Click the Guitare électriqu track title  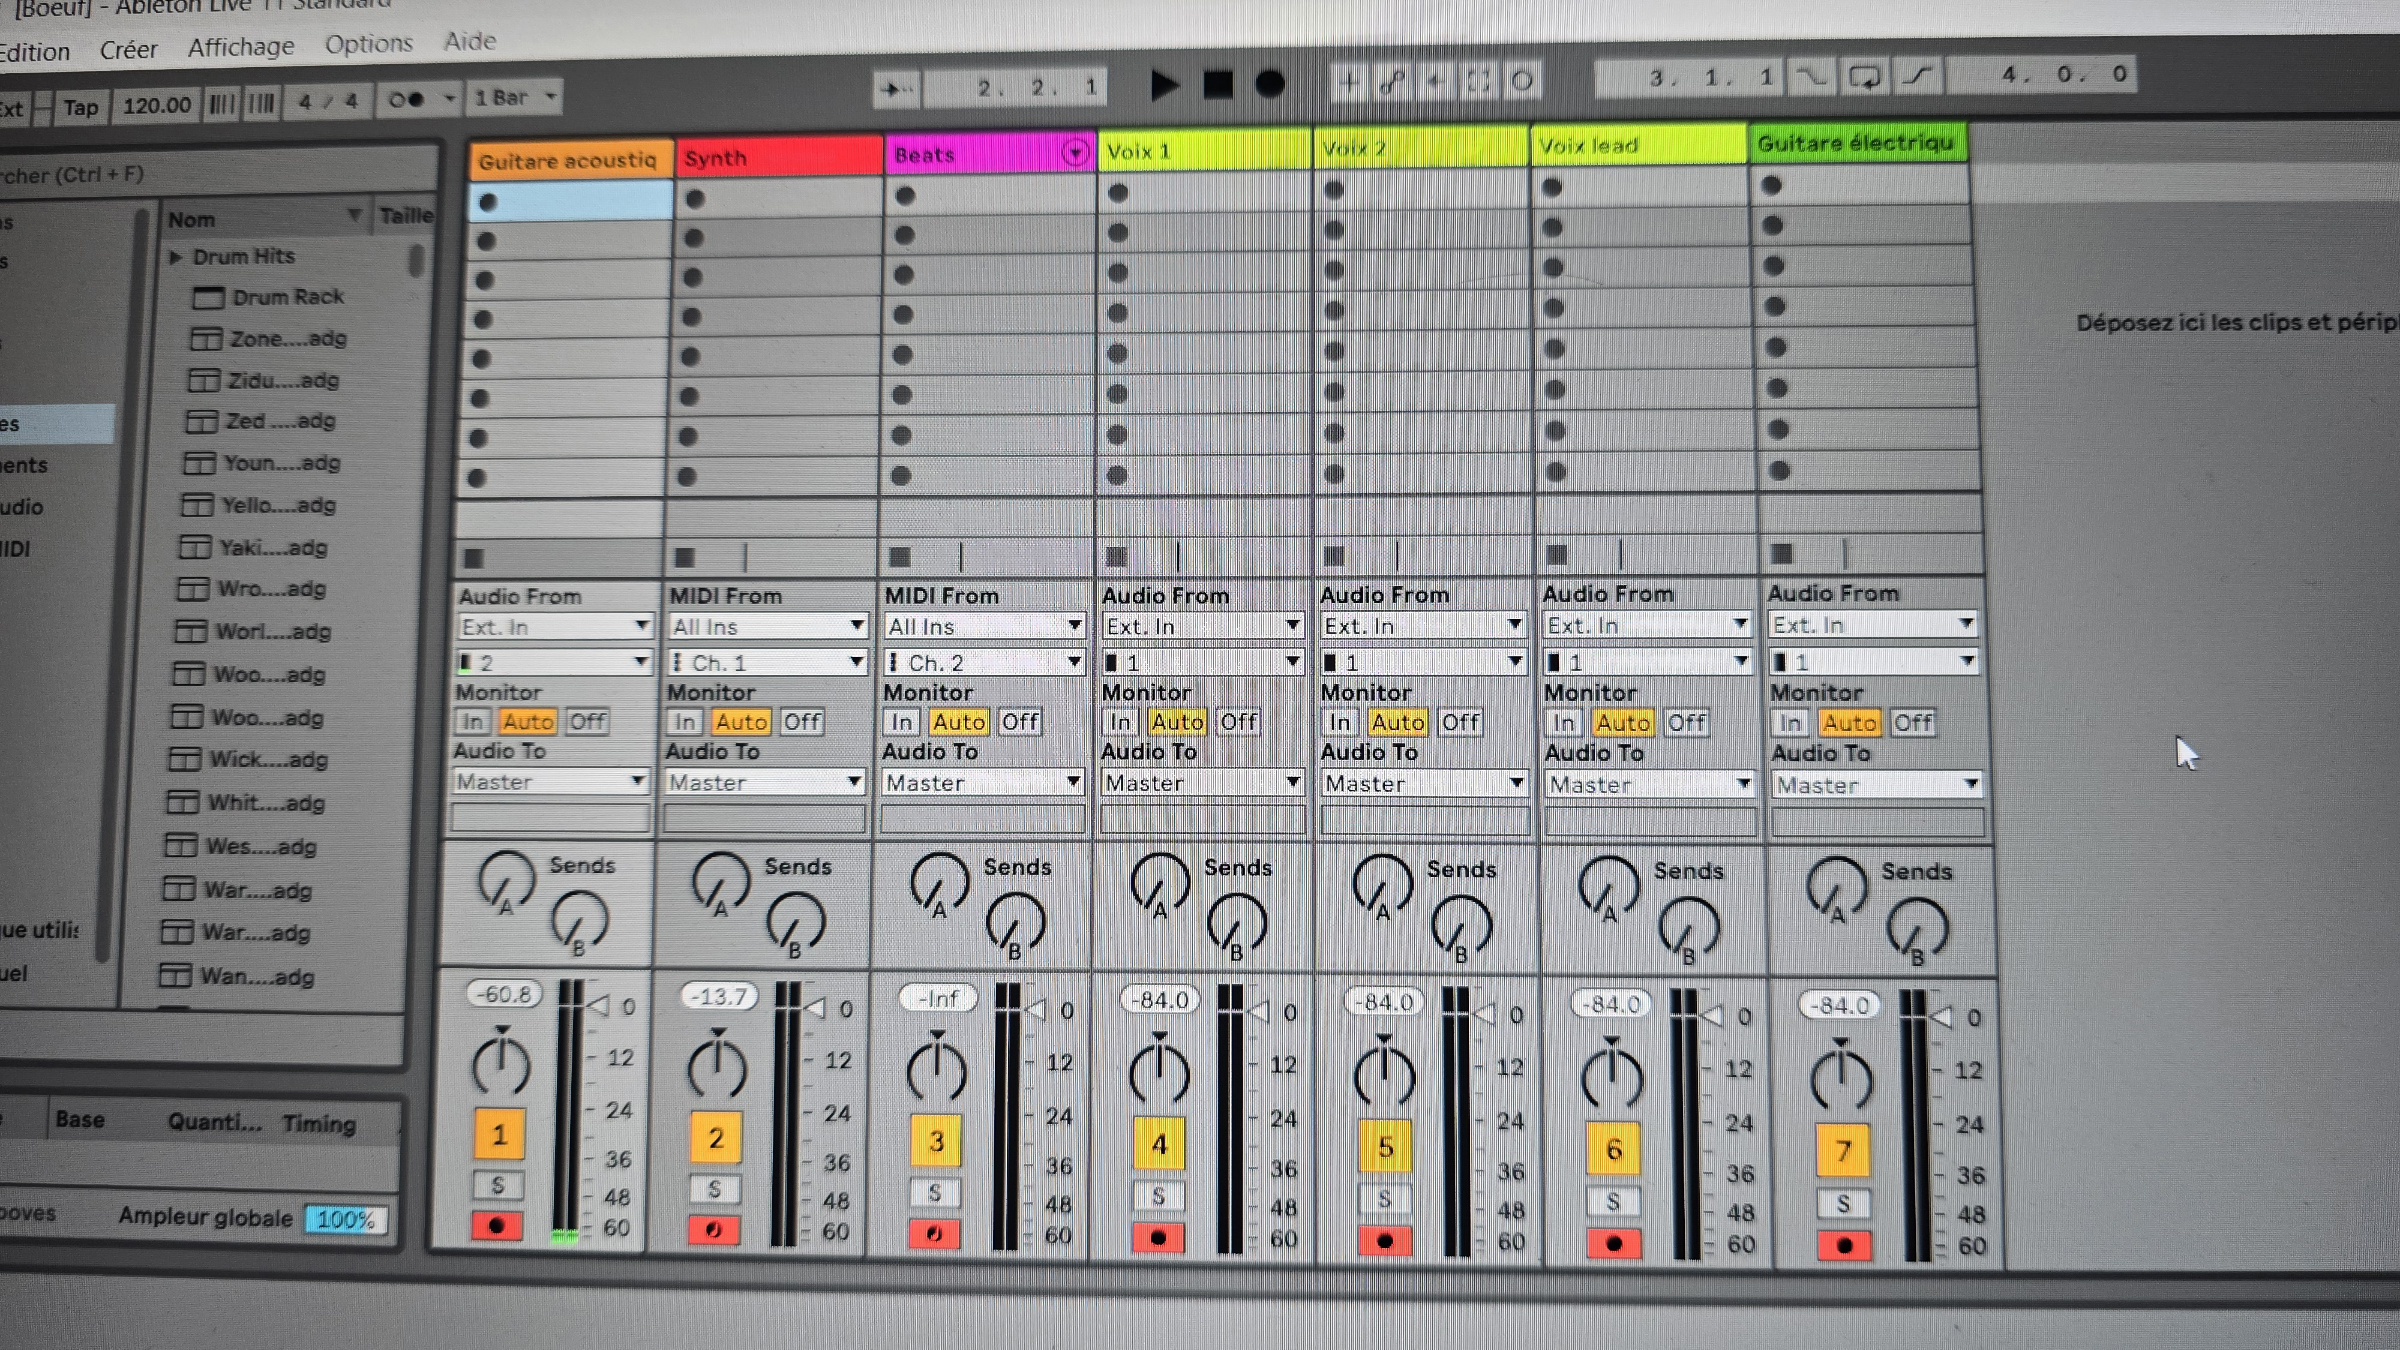coord(1856,143)
